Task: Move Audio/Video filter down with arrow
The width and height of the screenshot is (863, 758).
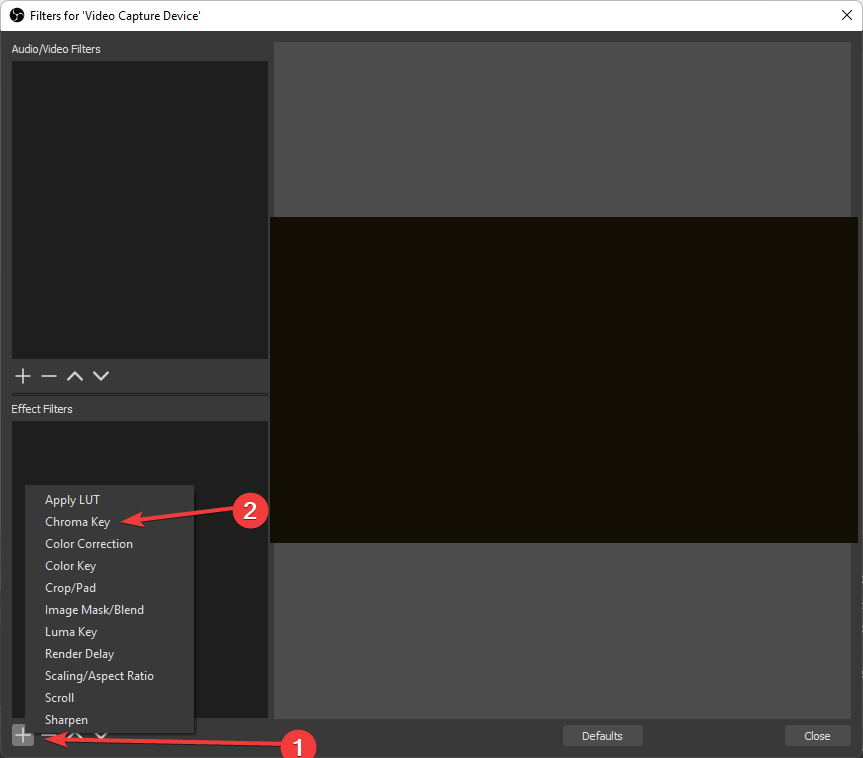Action: point(101,376)
